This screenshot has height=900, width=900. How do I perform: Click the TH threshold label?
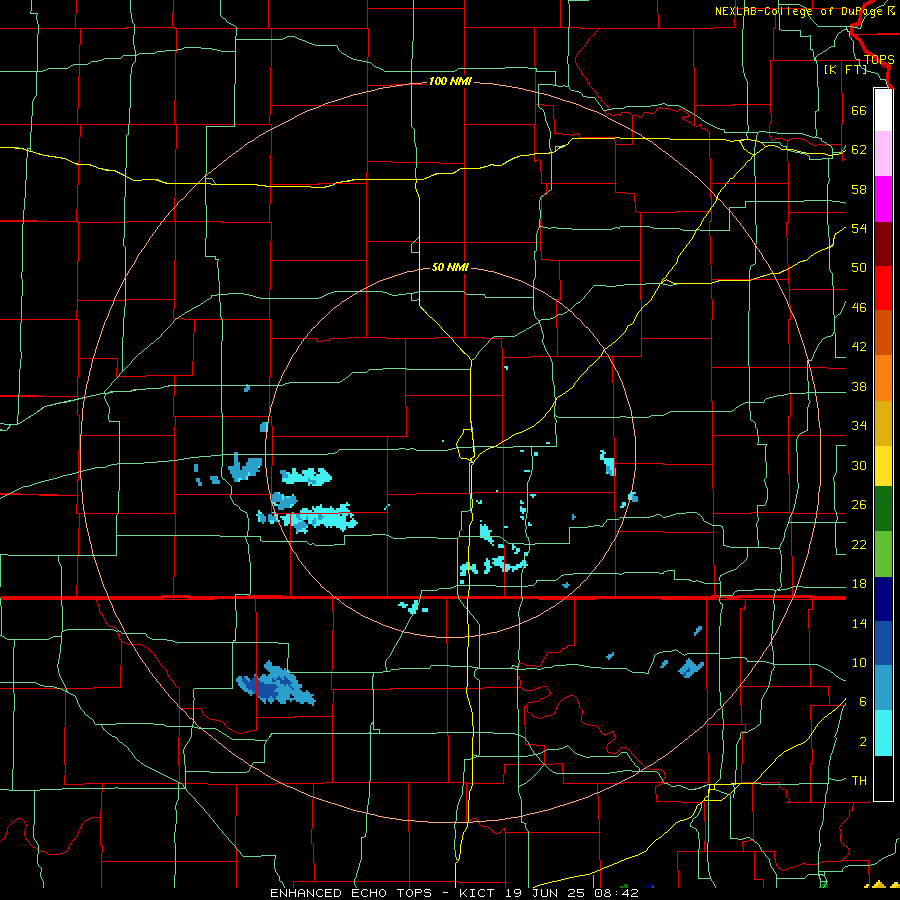coord(859,781)
